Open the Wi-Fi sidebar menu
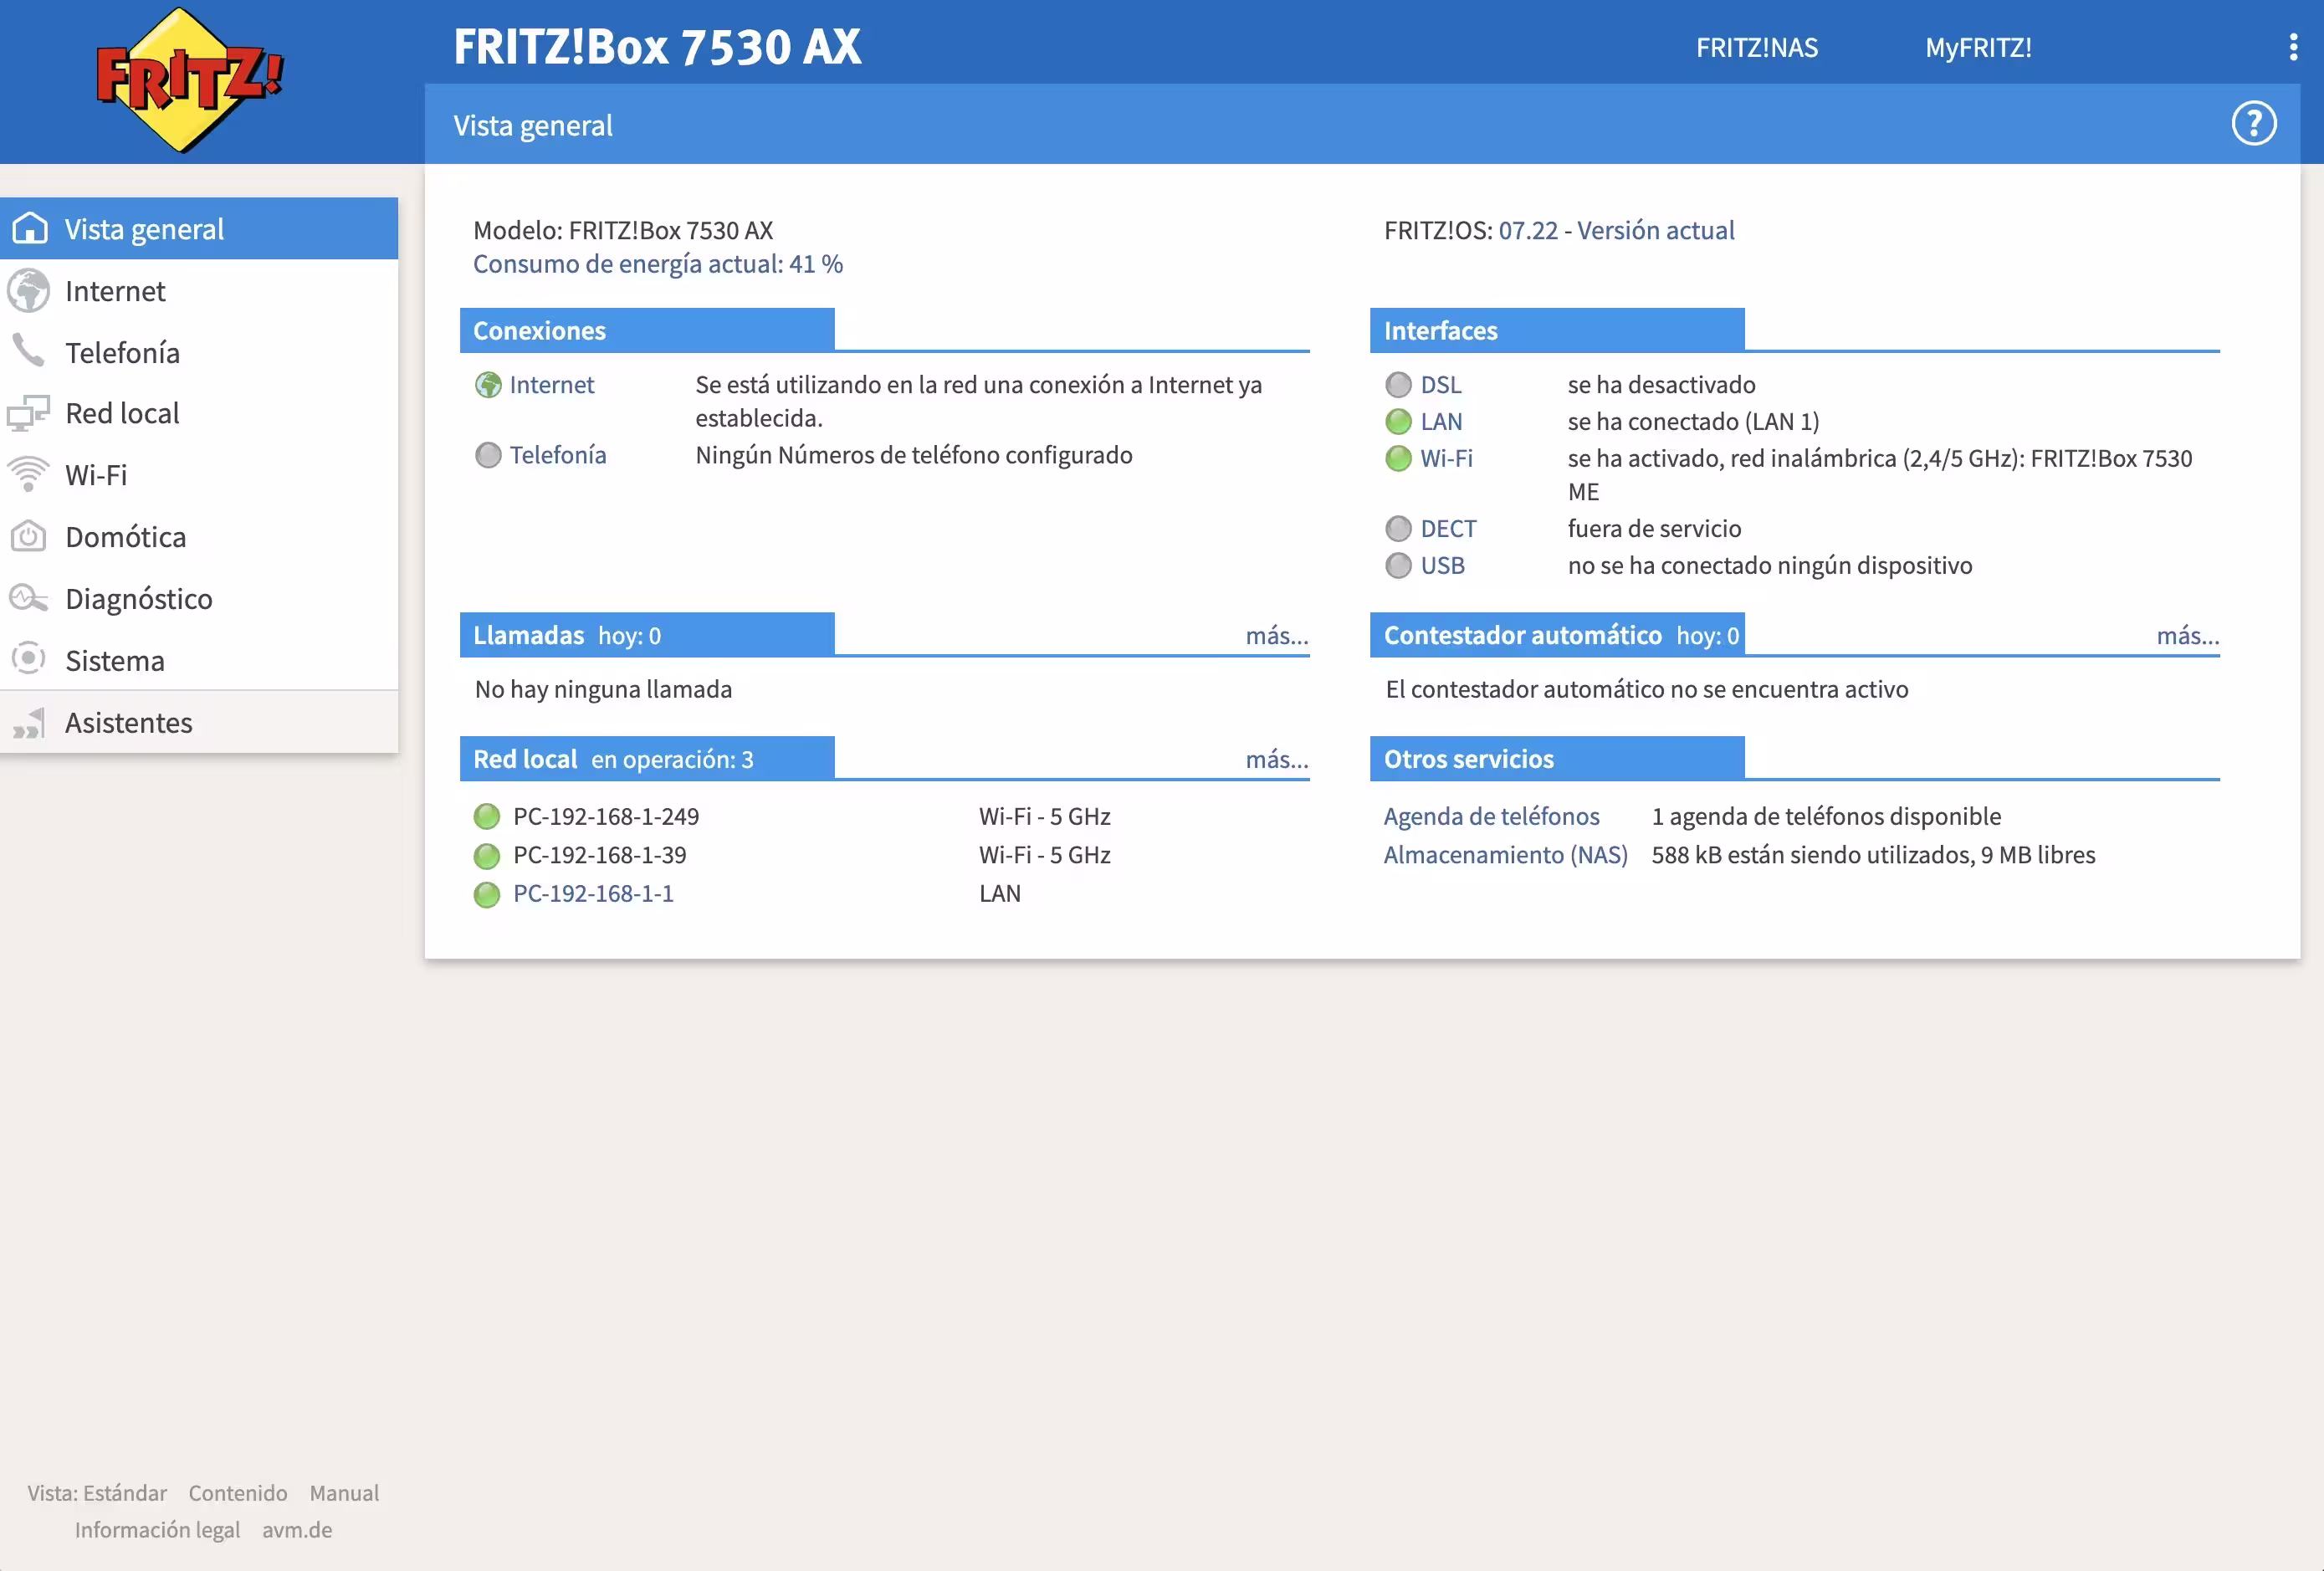The height and width of the screenshot is (1571, 2324). (199, 475)
